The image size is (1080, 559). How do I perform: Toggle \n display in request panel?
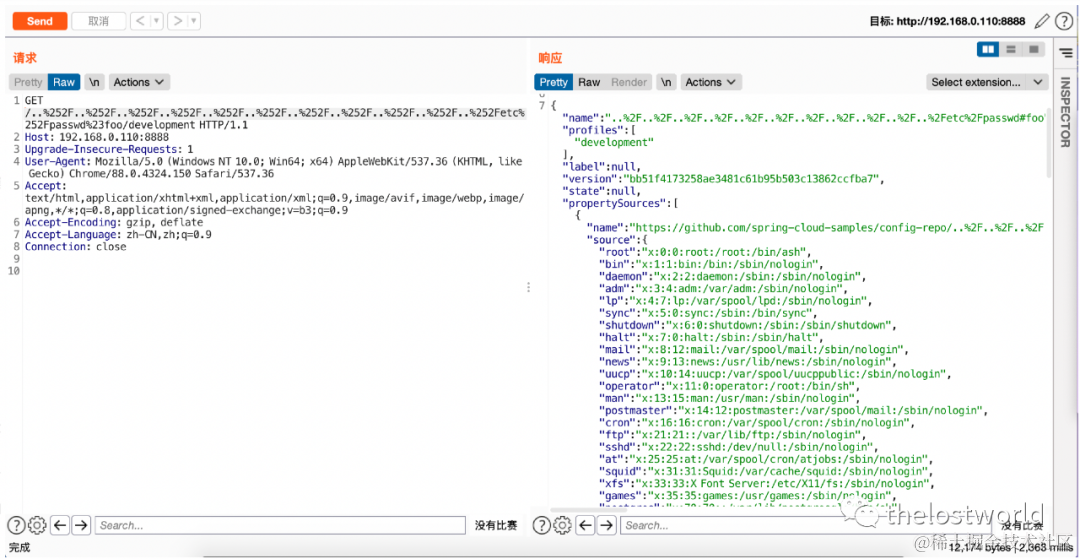(94, 82)
